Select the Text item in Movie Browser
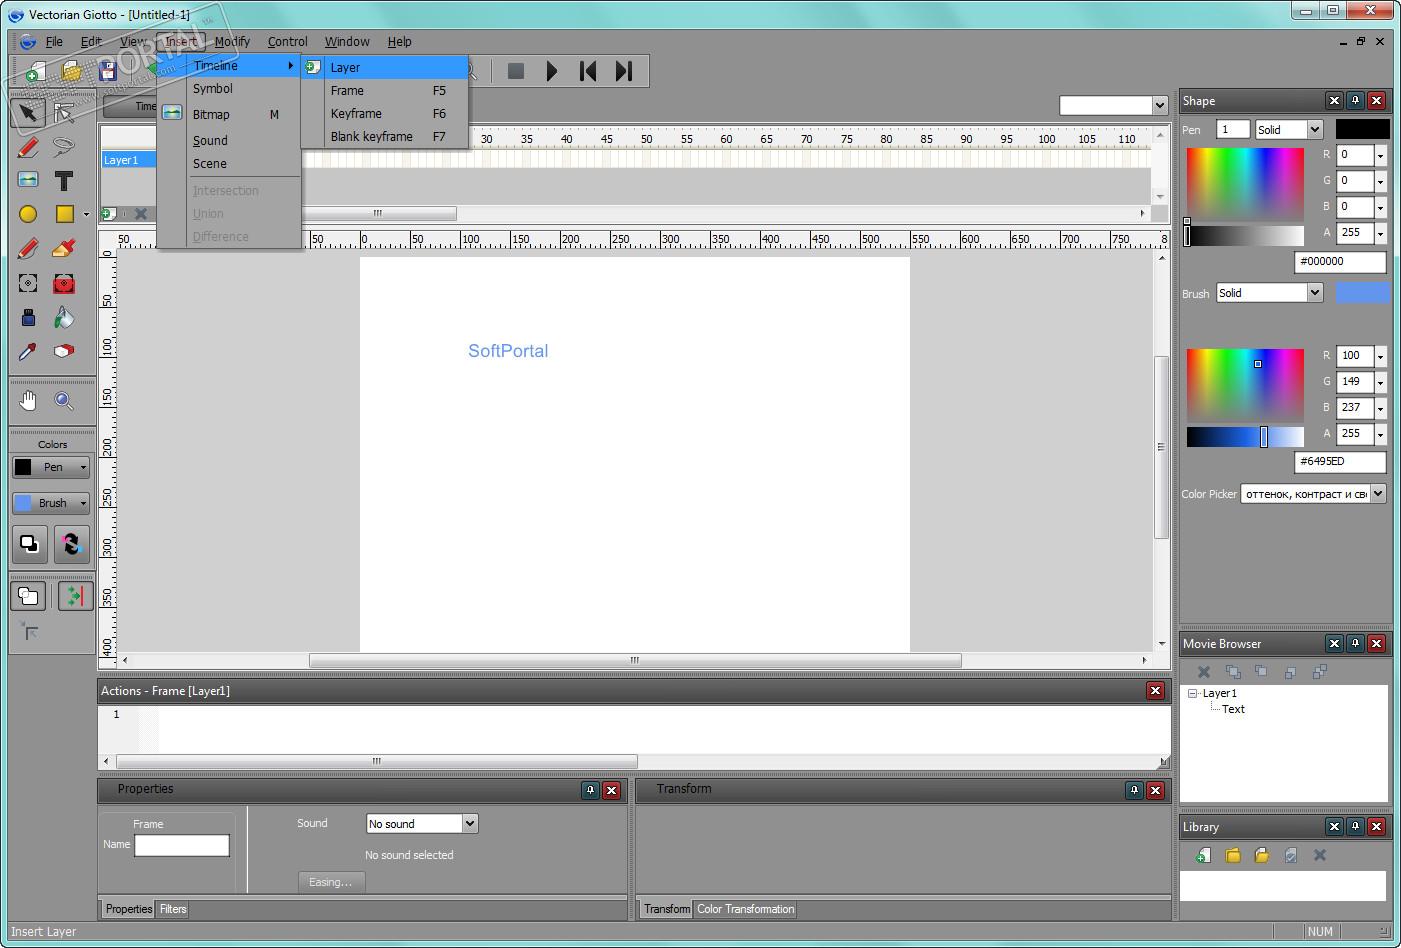Screen dimensions: 1401x948 [x=1233, y=709]
